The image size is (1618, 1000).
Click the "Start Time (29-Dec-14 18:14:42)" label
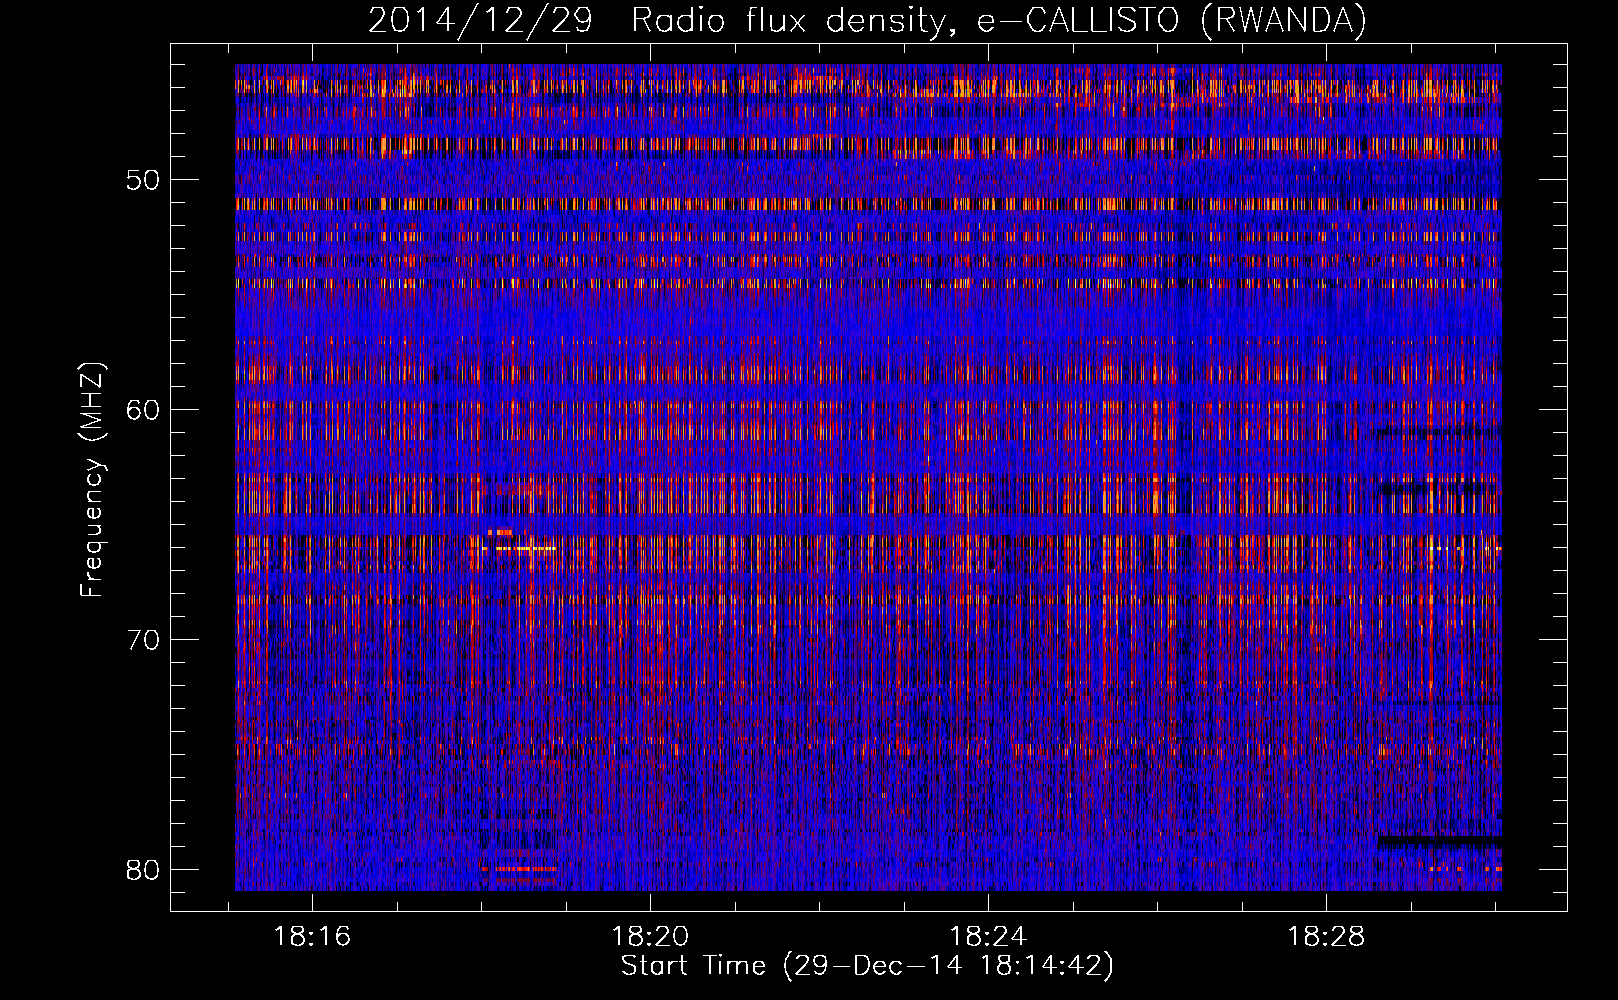tap(867, 966)
